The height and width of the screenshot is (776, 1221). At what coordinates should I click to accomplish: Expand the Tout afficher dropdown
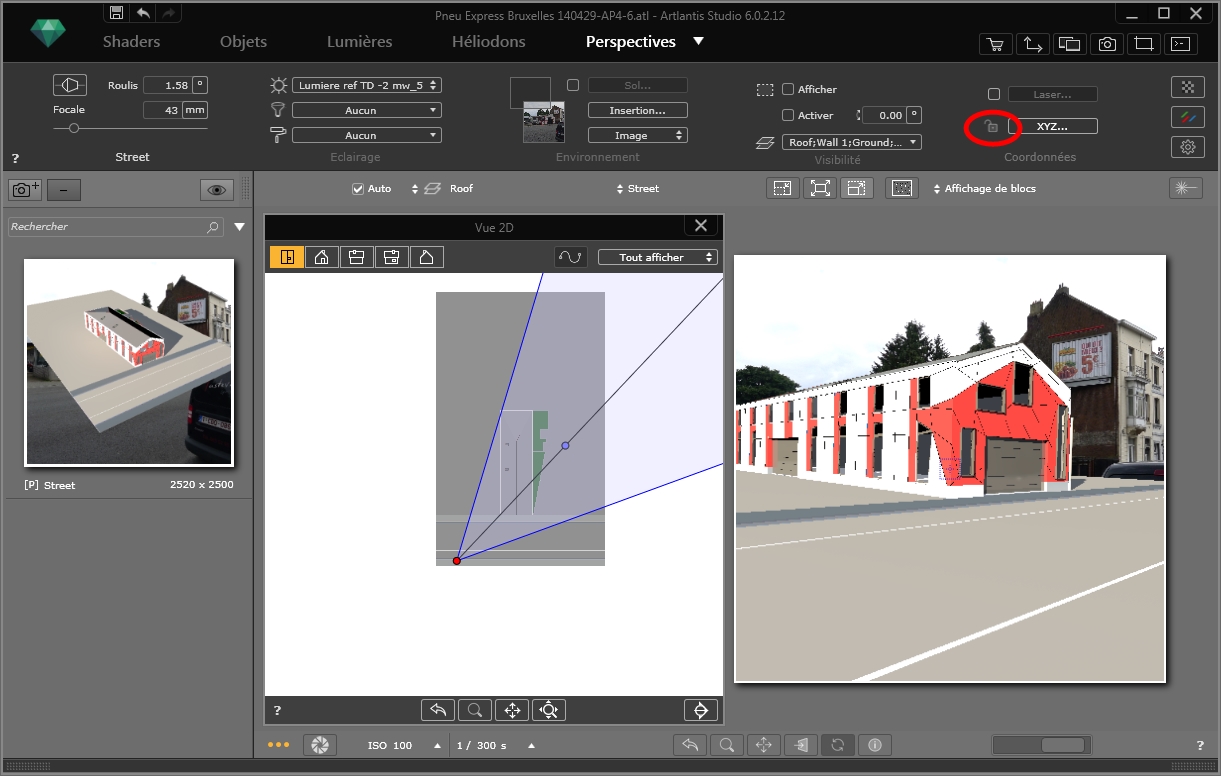click(657, 257)
